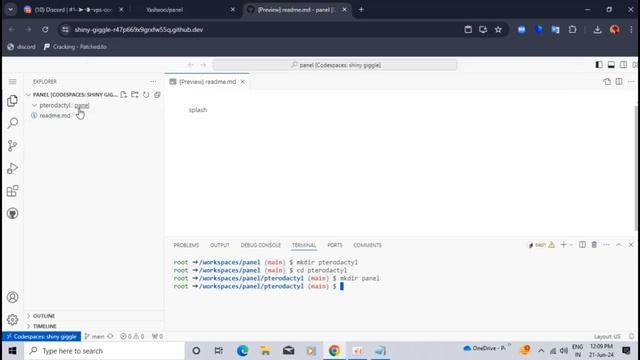Open Codespaces shiny giggle remote menu

tap(42, 336)
